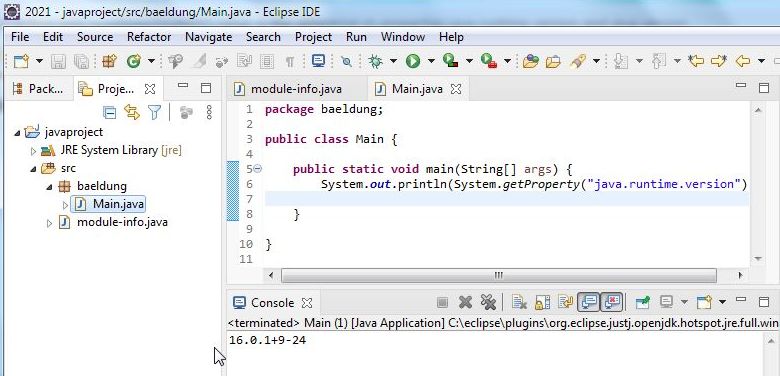780x376 pixels.
Task: Click the Skip All Breakpoints icon
Action: [346, 62]
